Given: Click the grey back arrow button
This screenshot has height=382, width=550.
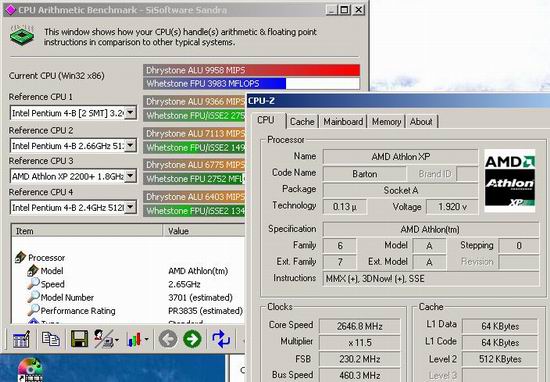Looking at the screenshot, I should (x=168, y=339).
